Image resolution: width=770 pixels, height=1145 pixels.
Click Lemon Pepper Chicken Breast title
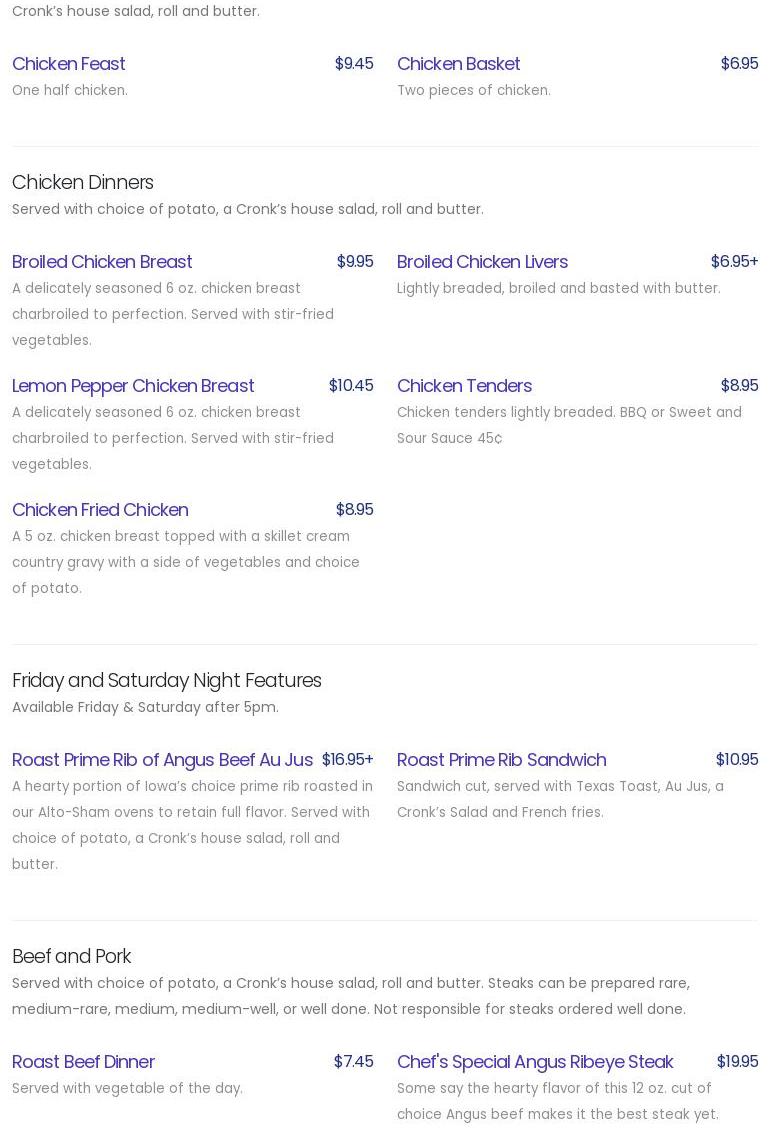(x=133, y=385)
